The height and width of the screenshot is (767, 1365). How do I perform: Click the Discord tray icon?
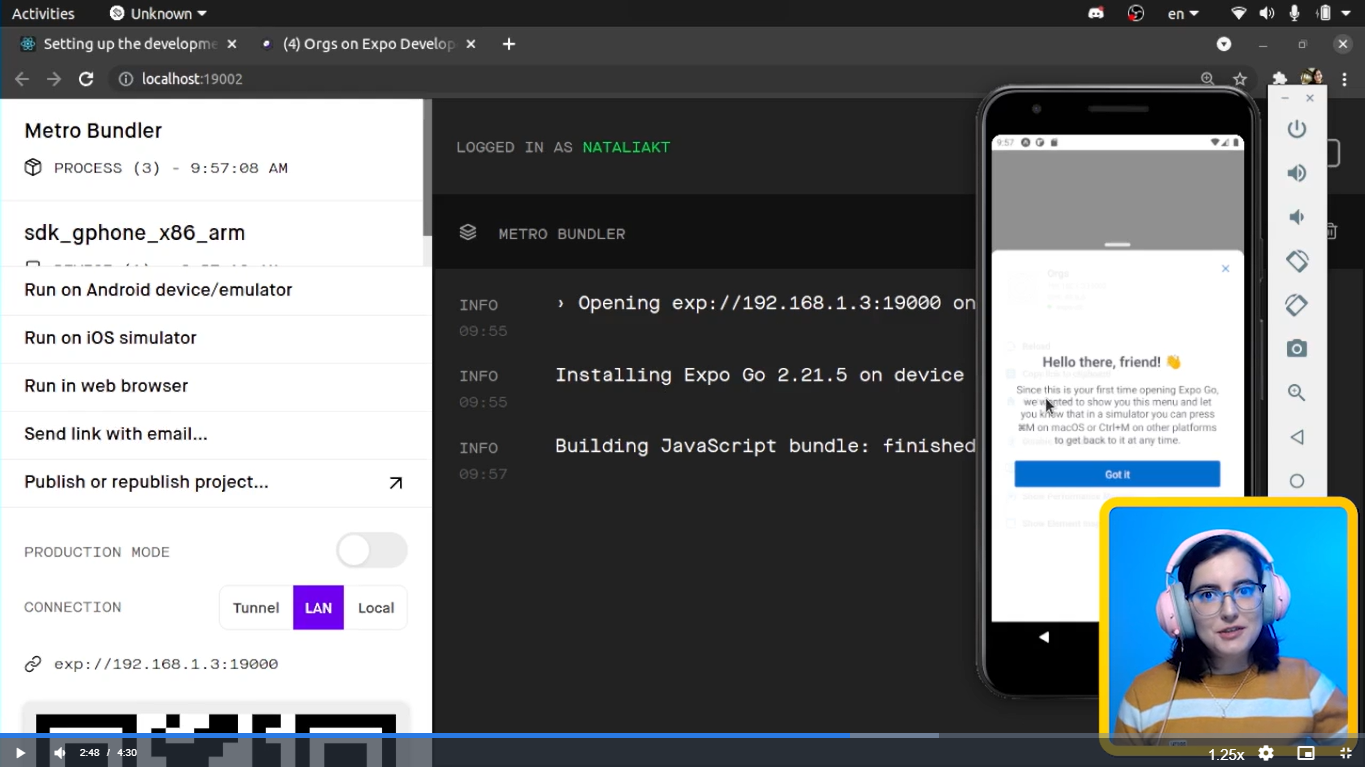click(x=1096, y=13)
